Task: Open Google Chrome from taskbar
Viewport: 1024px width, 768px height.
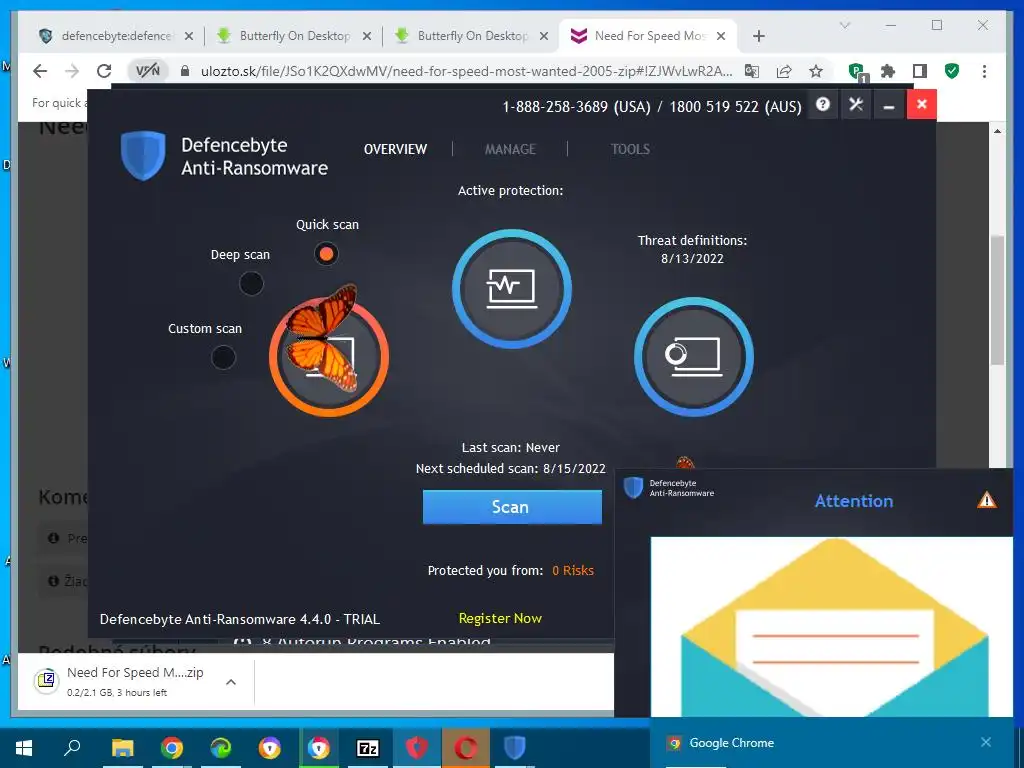Action: click(x=171, y=748)
